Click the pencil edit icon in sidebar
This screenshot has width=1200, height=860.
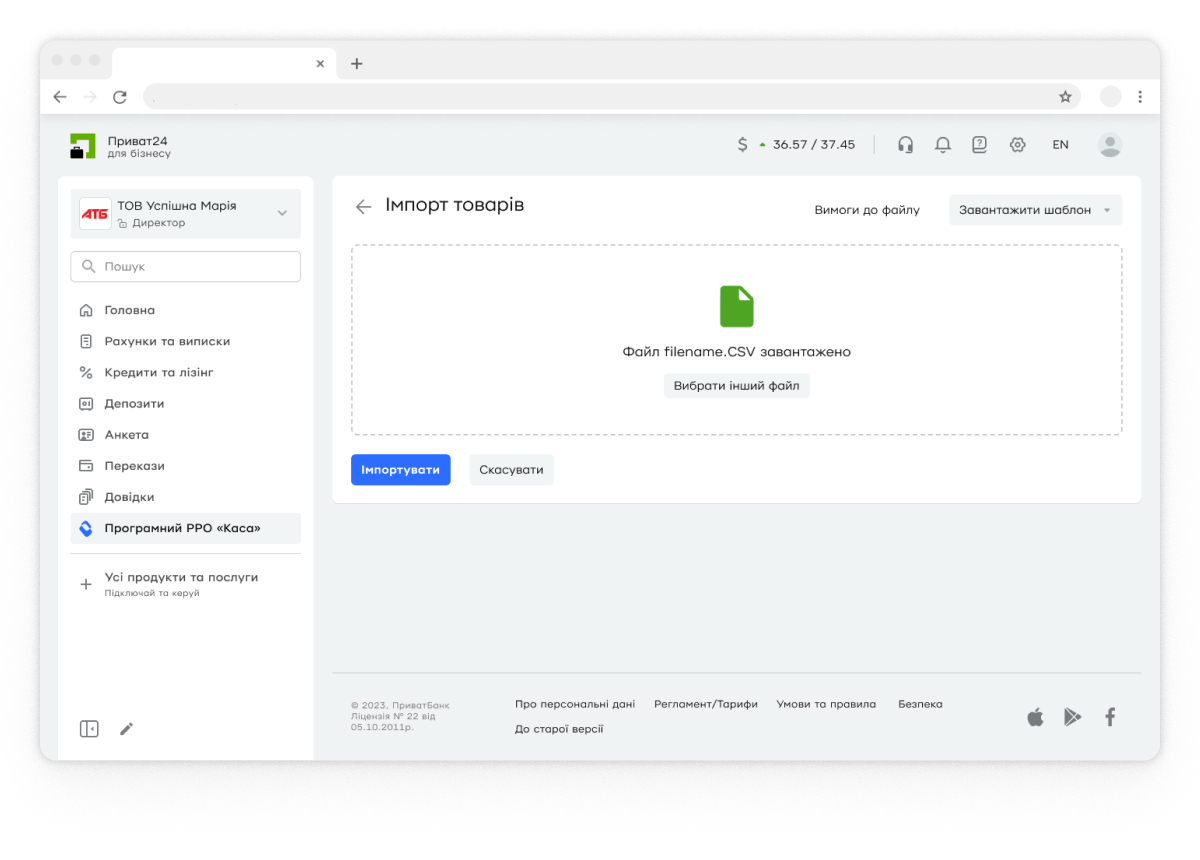pyautogui.click(x=126, y=729)
